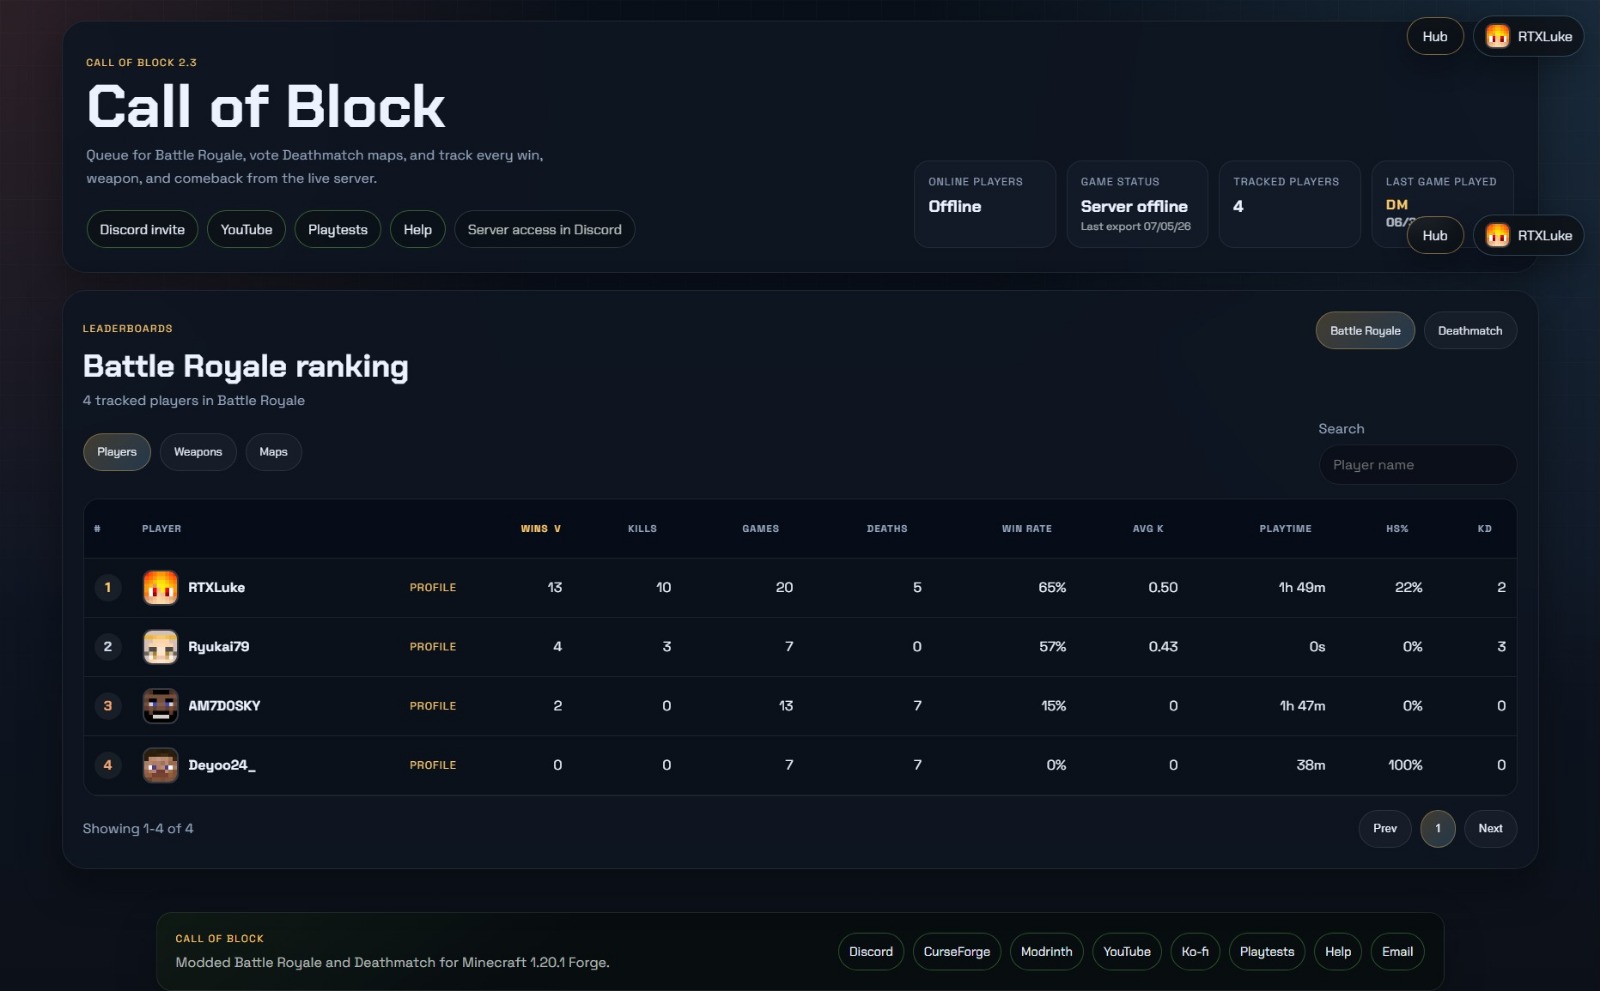Open RTXLuke's PROFILE link

coord(433,588)
